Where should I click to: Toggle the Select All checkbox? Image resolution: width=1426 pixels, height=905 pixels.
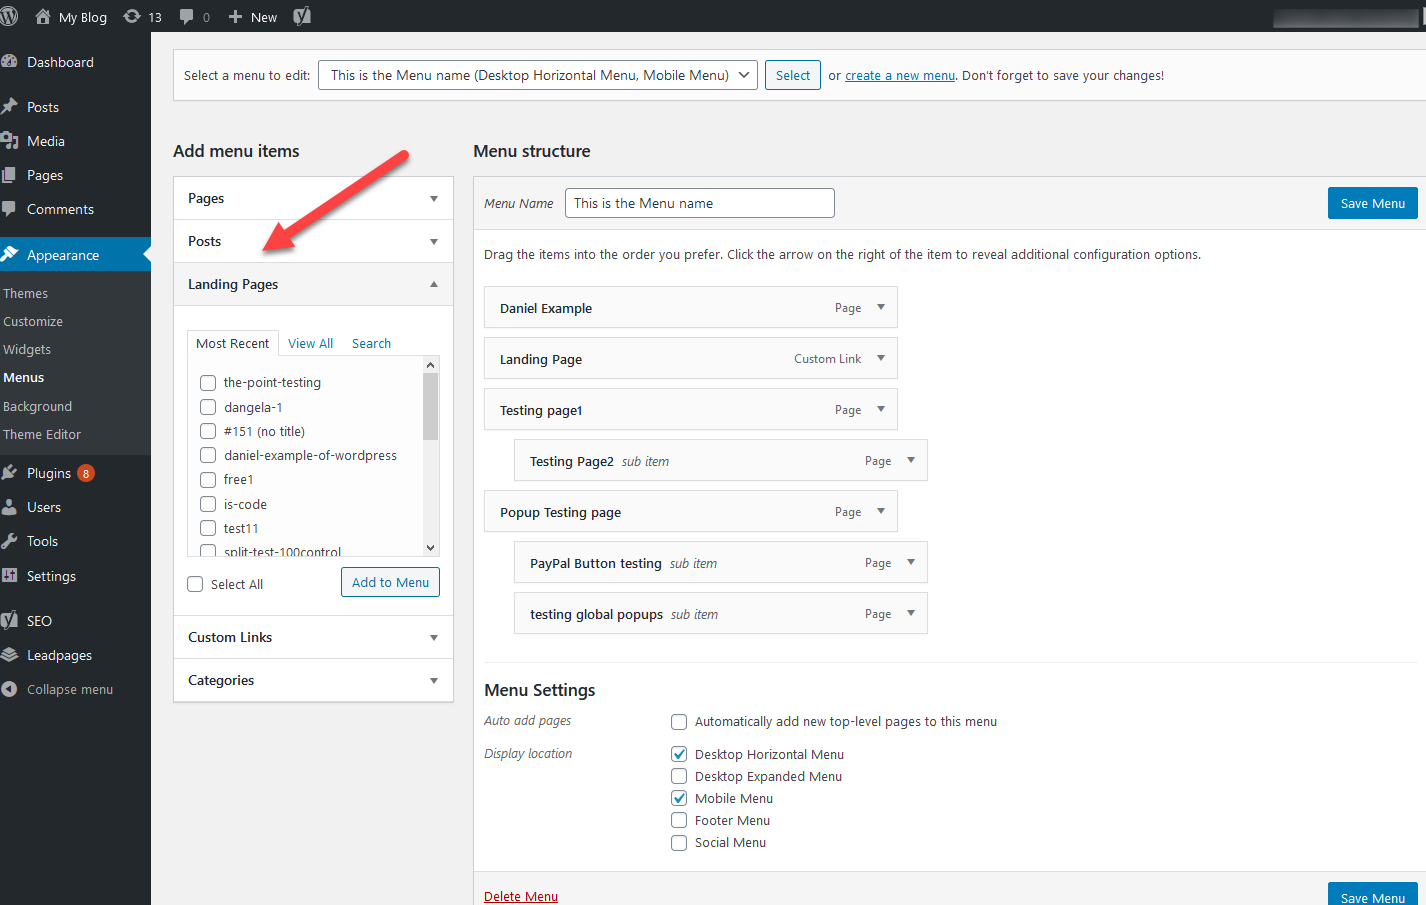195,584
